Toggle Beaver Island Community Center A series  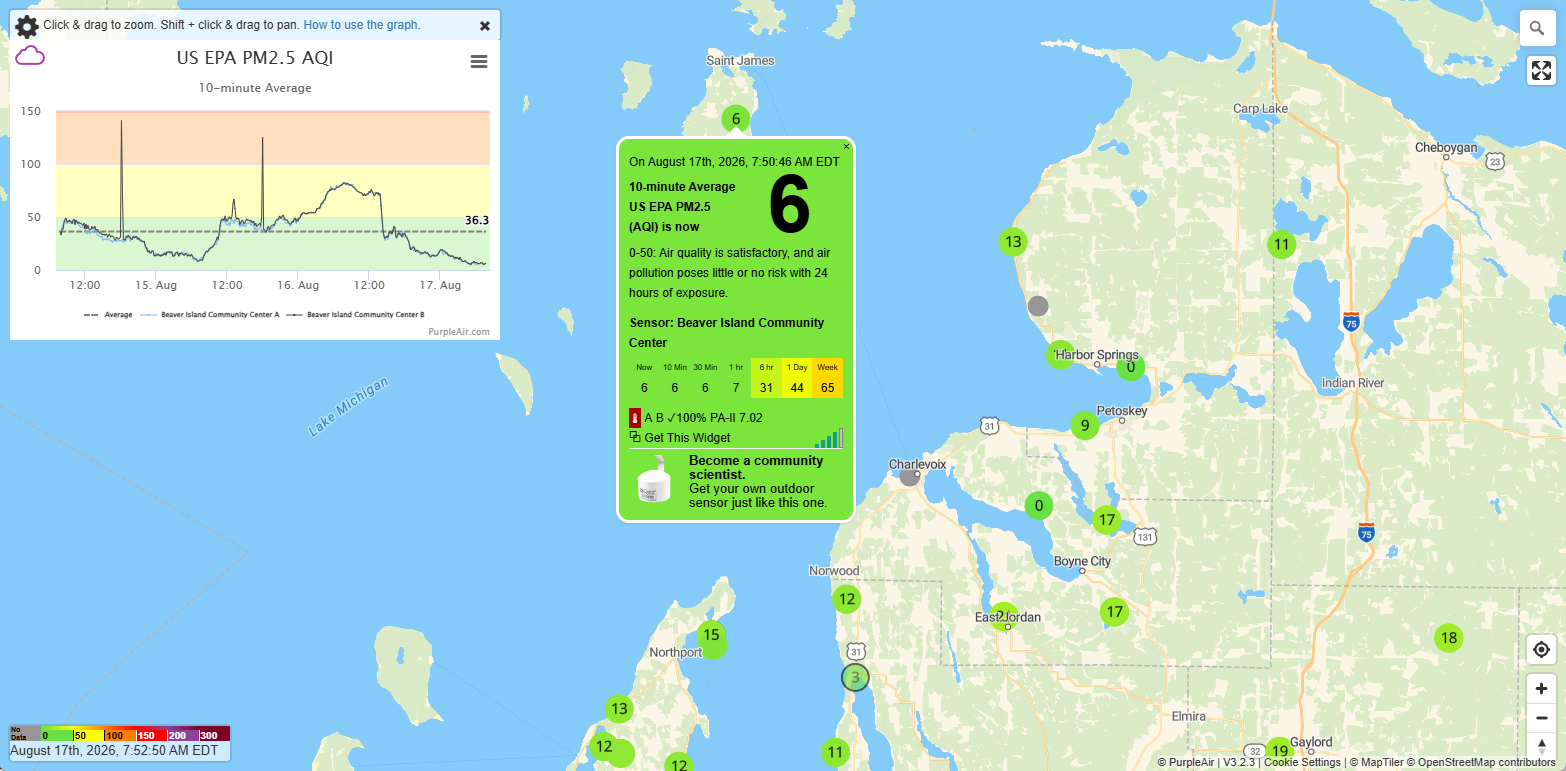tap(210, 315)
